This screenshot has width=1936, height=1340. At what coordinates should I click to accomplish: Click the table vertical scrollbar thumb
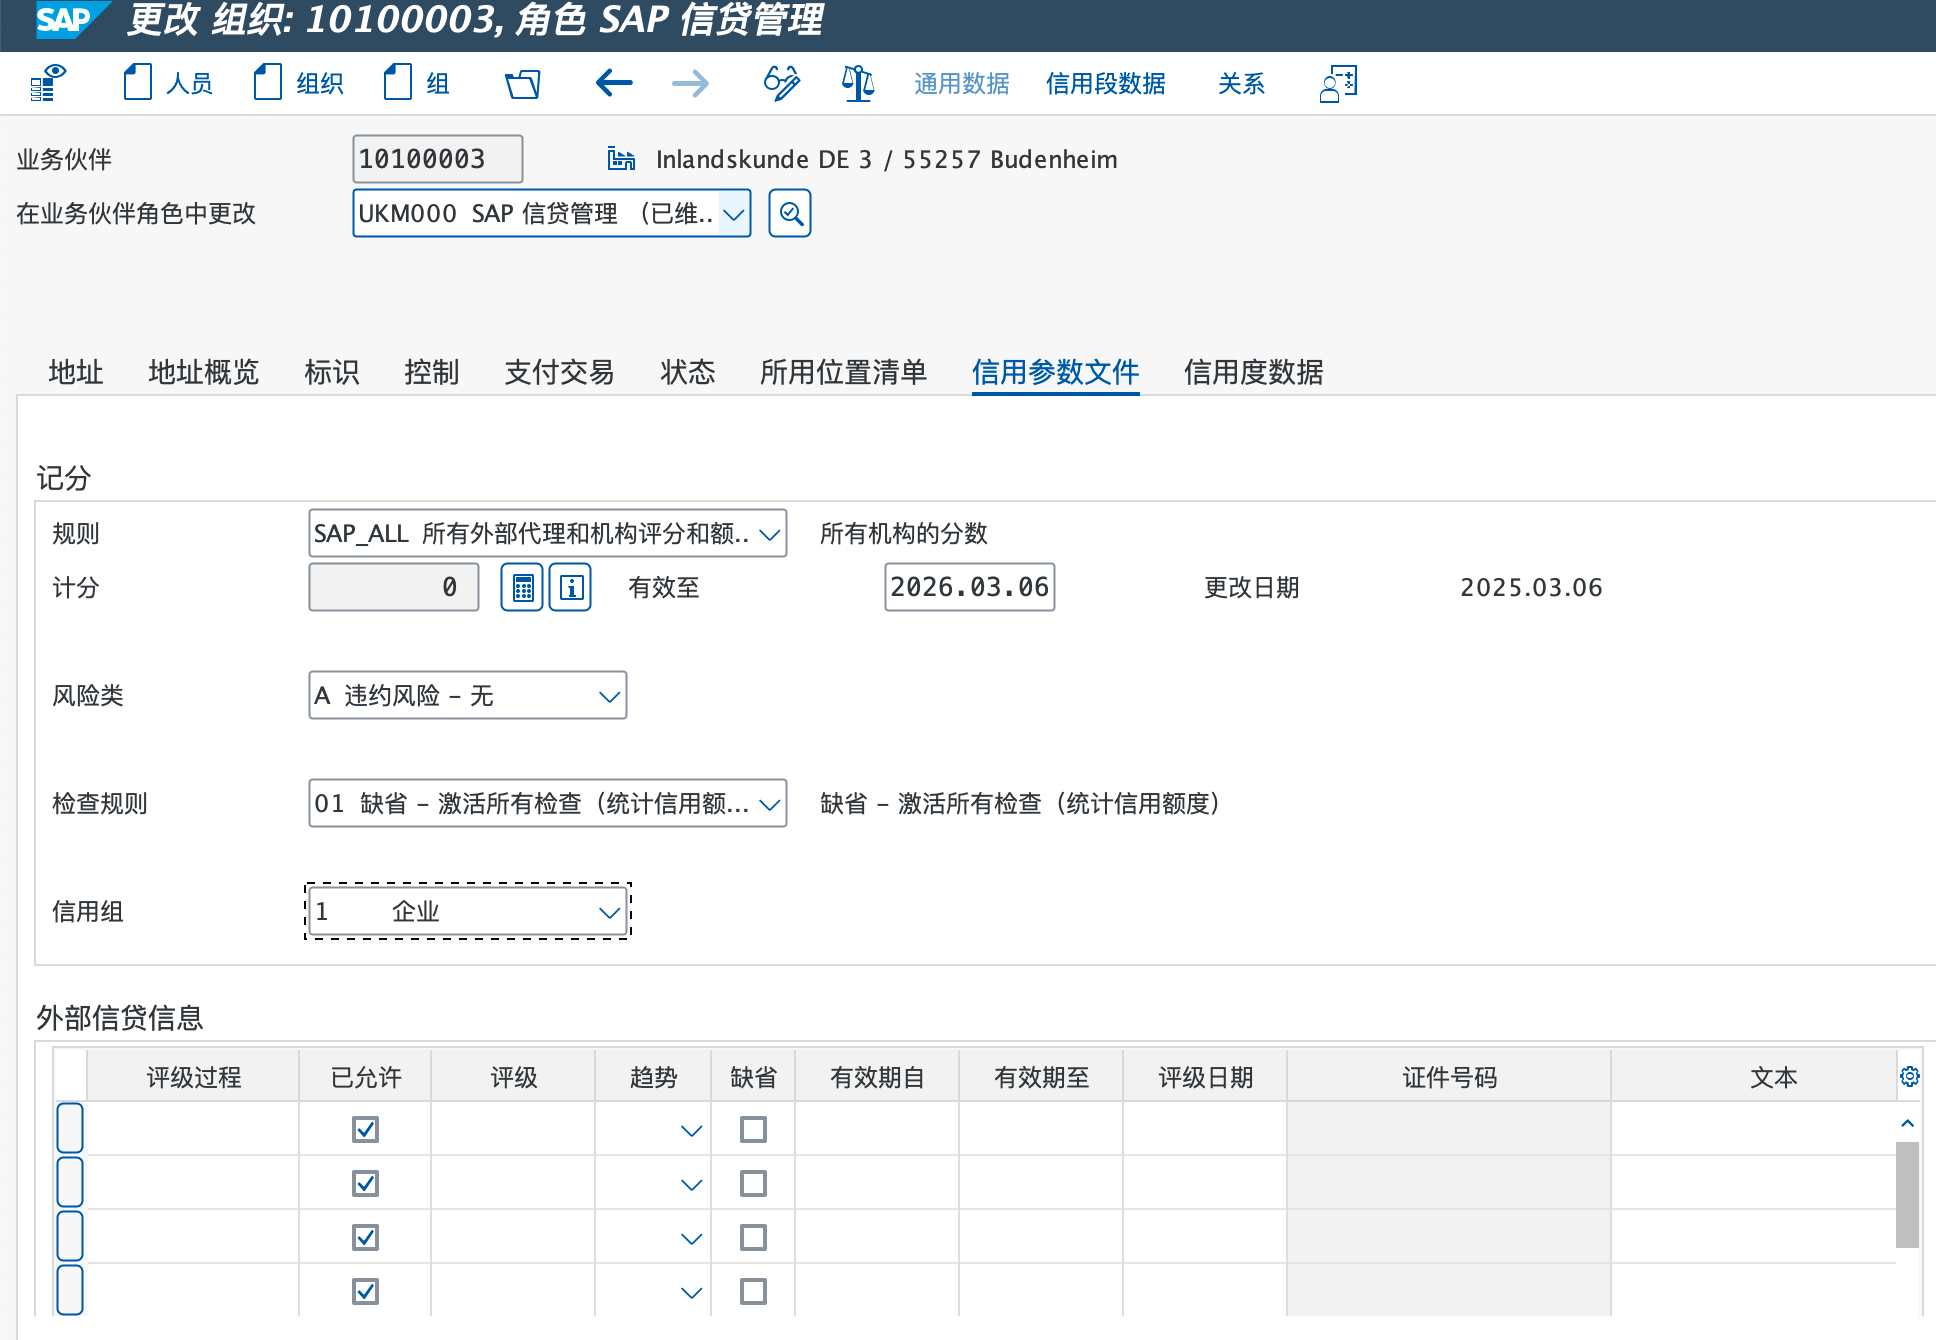1908,1194
